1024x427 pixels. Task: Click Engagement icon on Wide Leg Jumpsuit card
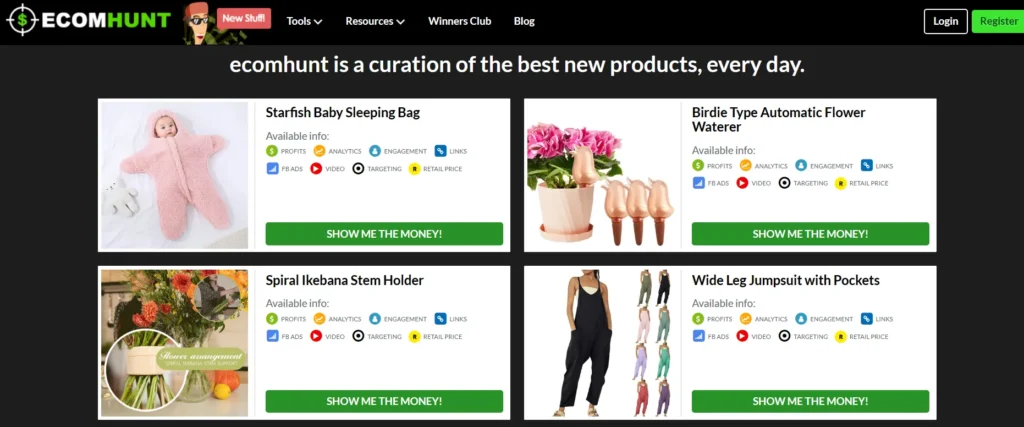[x=801, y=319]
